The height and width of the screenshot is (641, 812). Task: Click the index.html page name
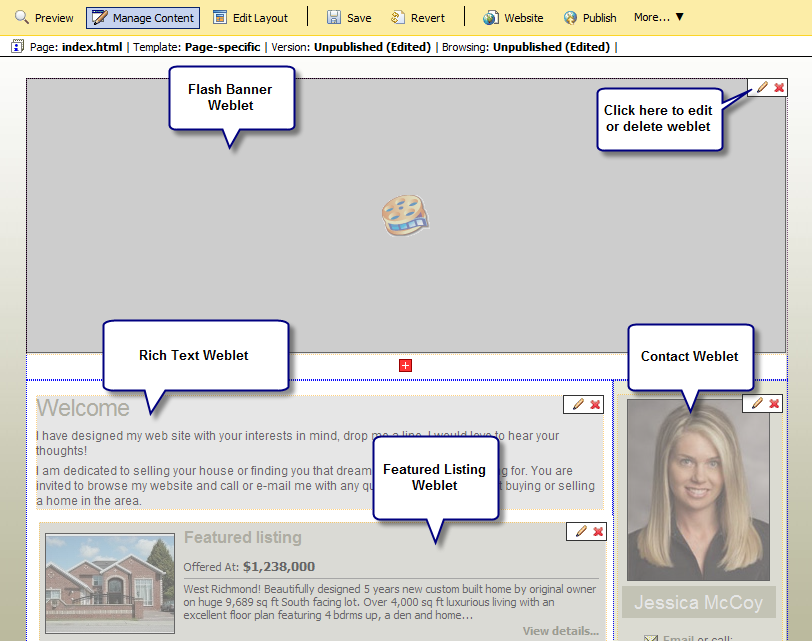[92, 47]
